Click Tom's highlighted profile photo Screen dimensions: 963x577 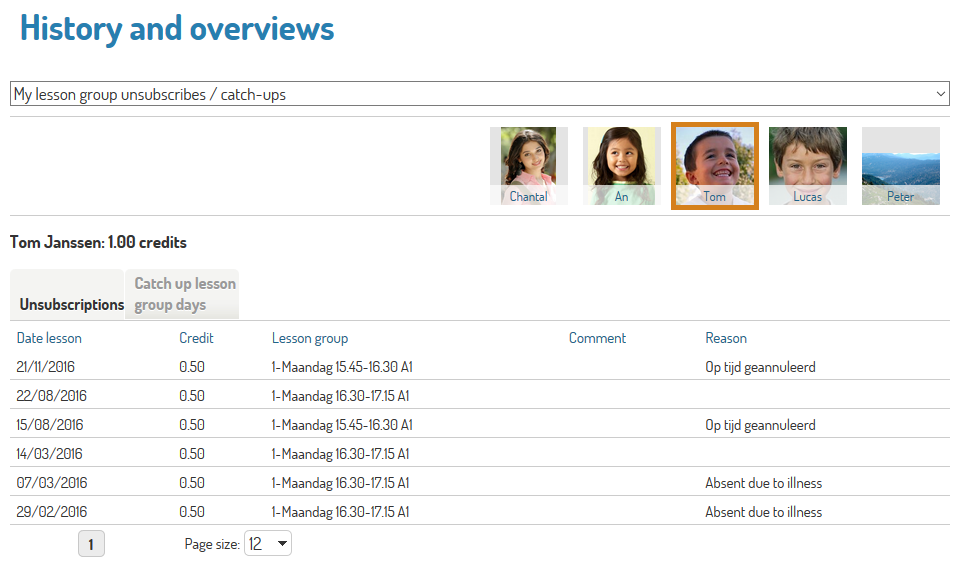click(714, 165)
